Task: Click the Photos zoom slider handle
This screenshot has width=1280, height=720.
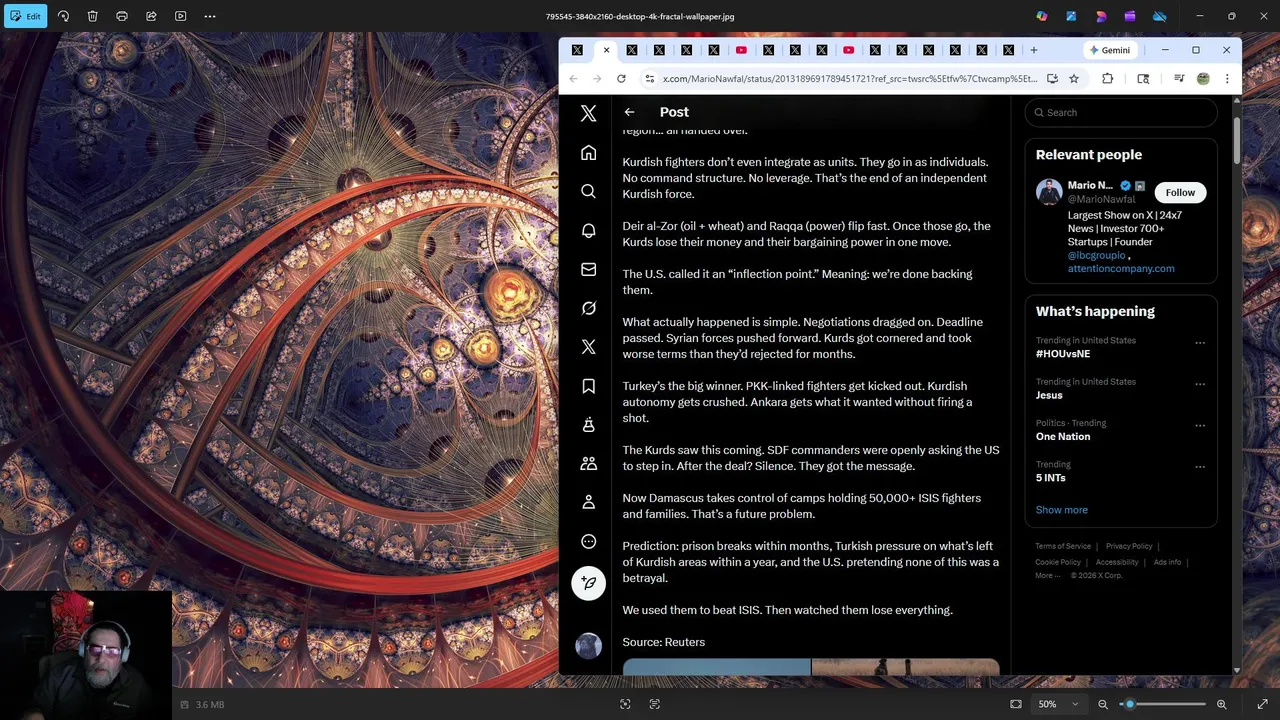Action: click(1130, 704)
